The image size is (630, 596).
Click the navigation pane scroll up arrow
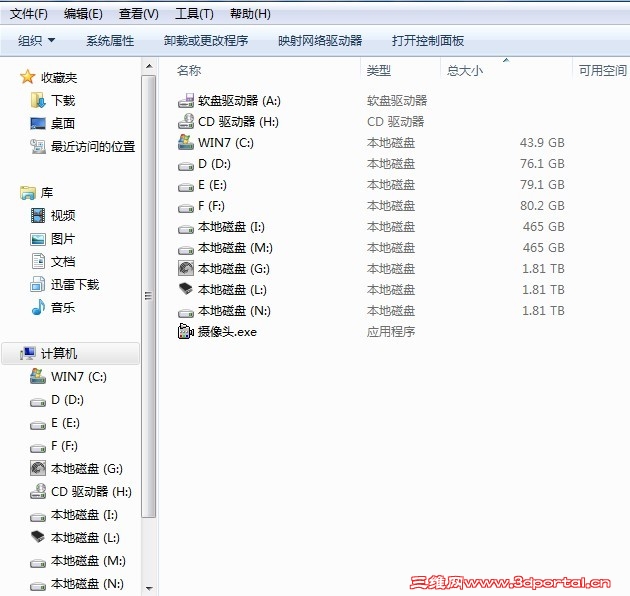149,66
